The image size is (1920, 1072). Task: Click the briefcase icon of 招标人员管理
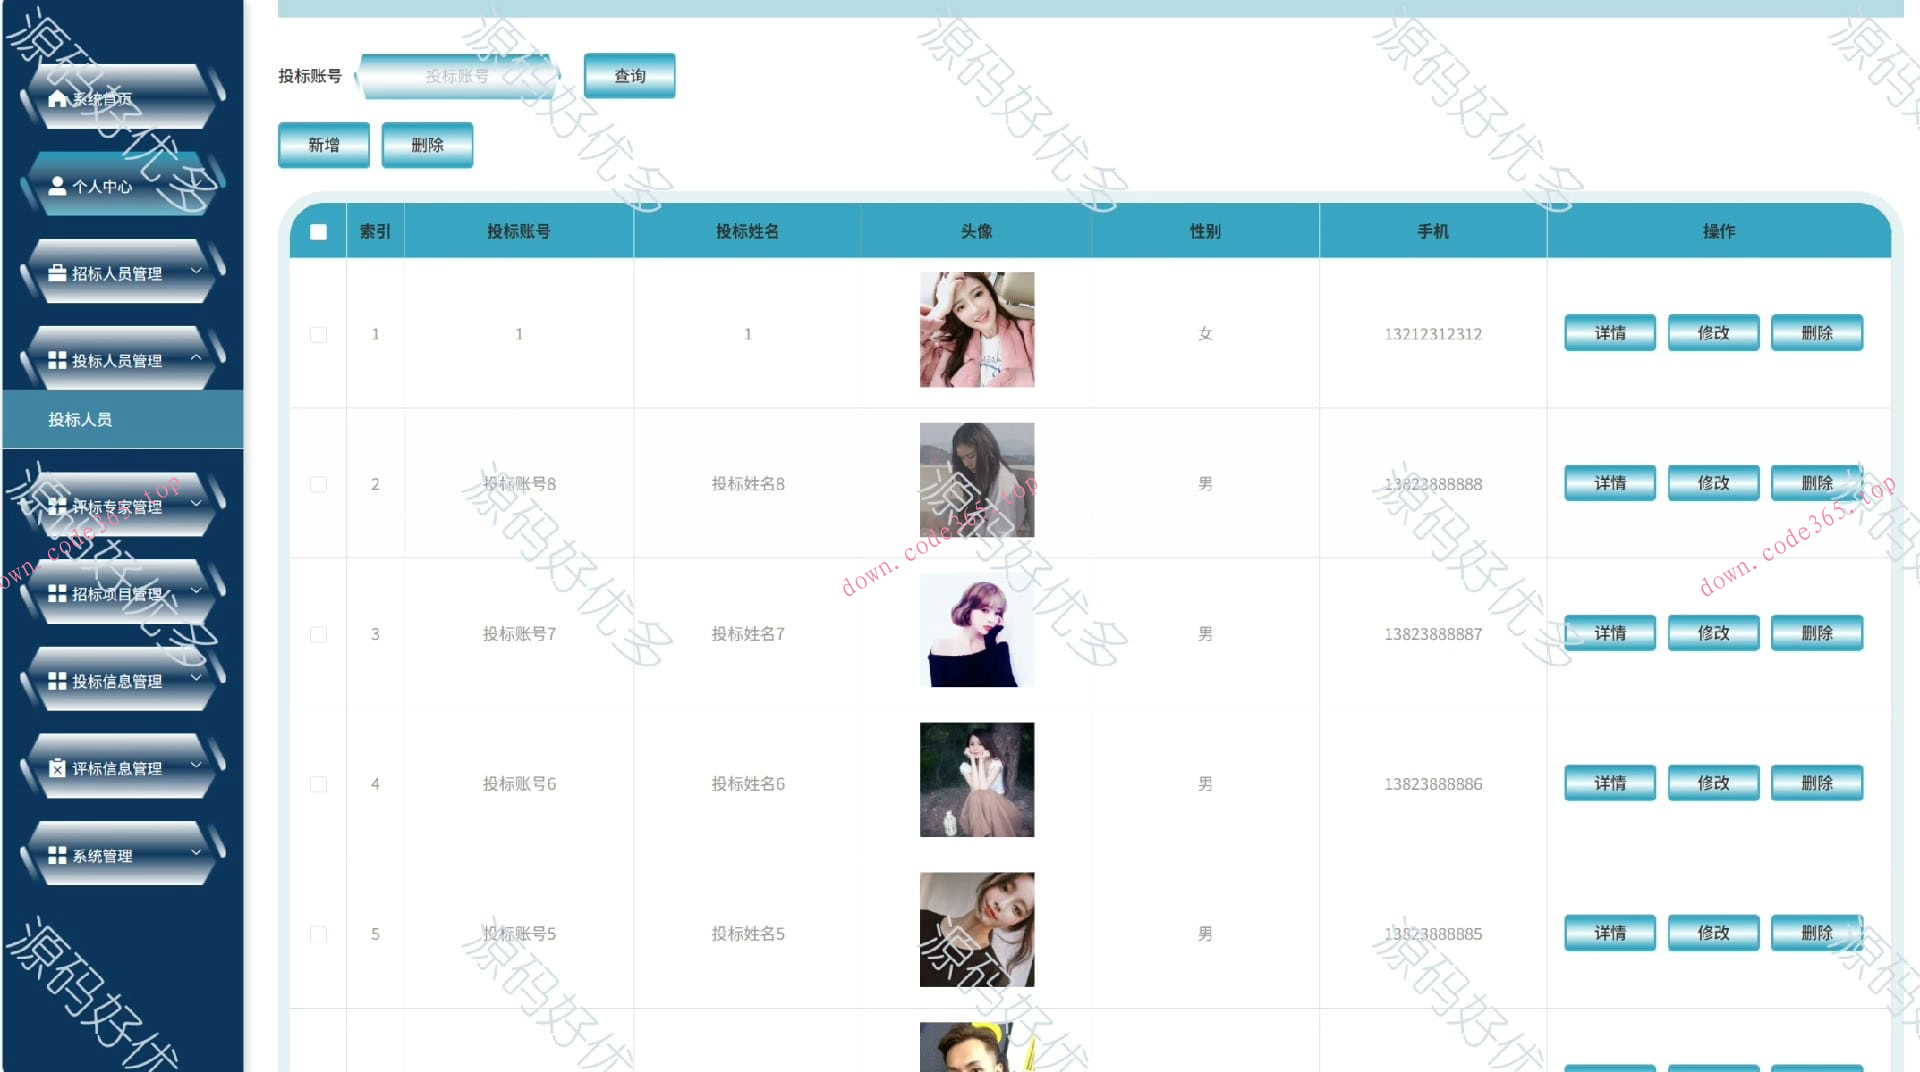pos(58,273)
